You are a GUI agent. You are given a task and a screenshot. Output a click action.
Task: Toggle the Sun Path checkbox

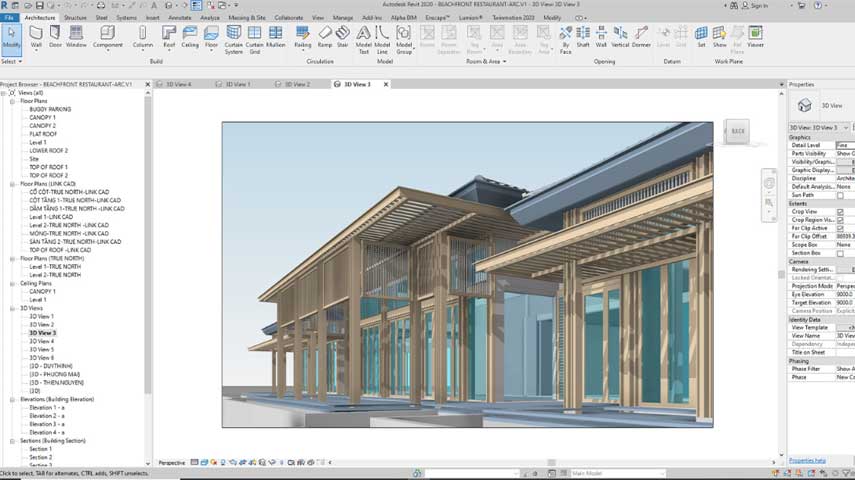coord(840,195)
